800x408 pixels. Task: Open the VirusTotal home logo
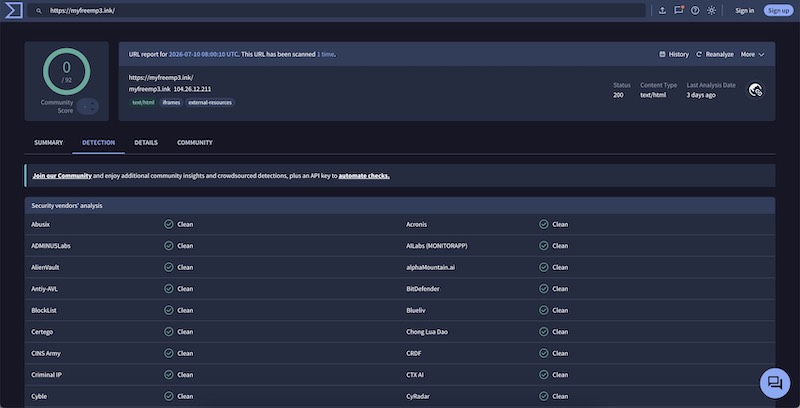pyautogui.click(x=13, y=10)
